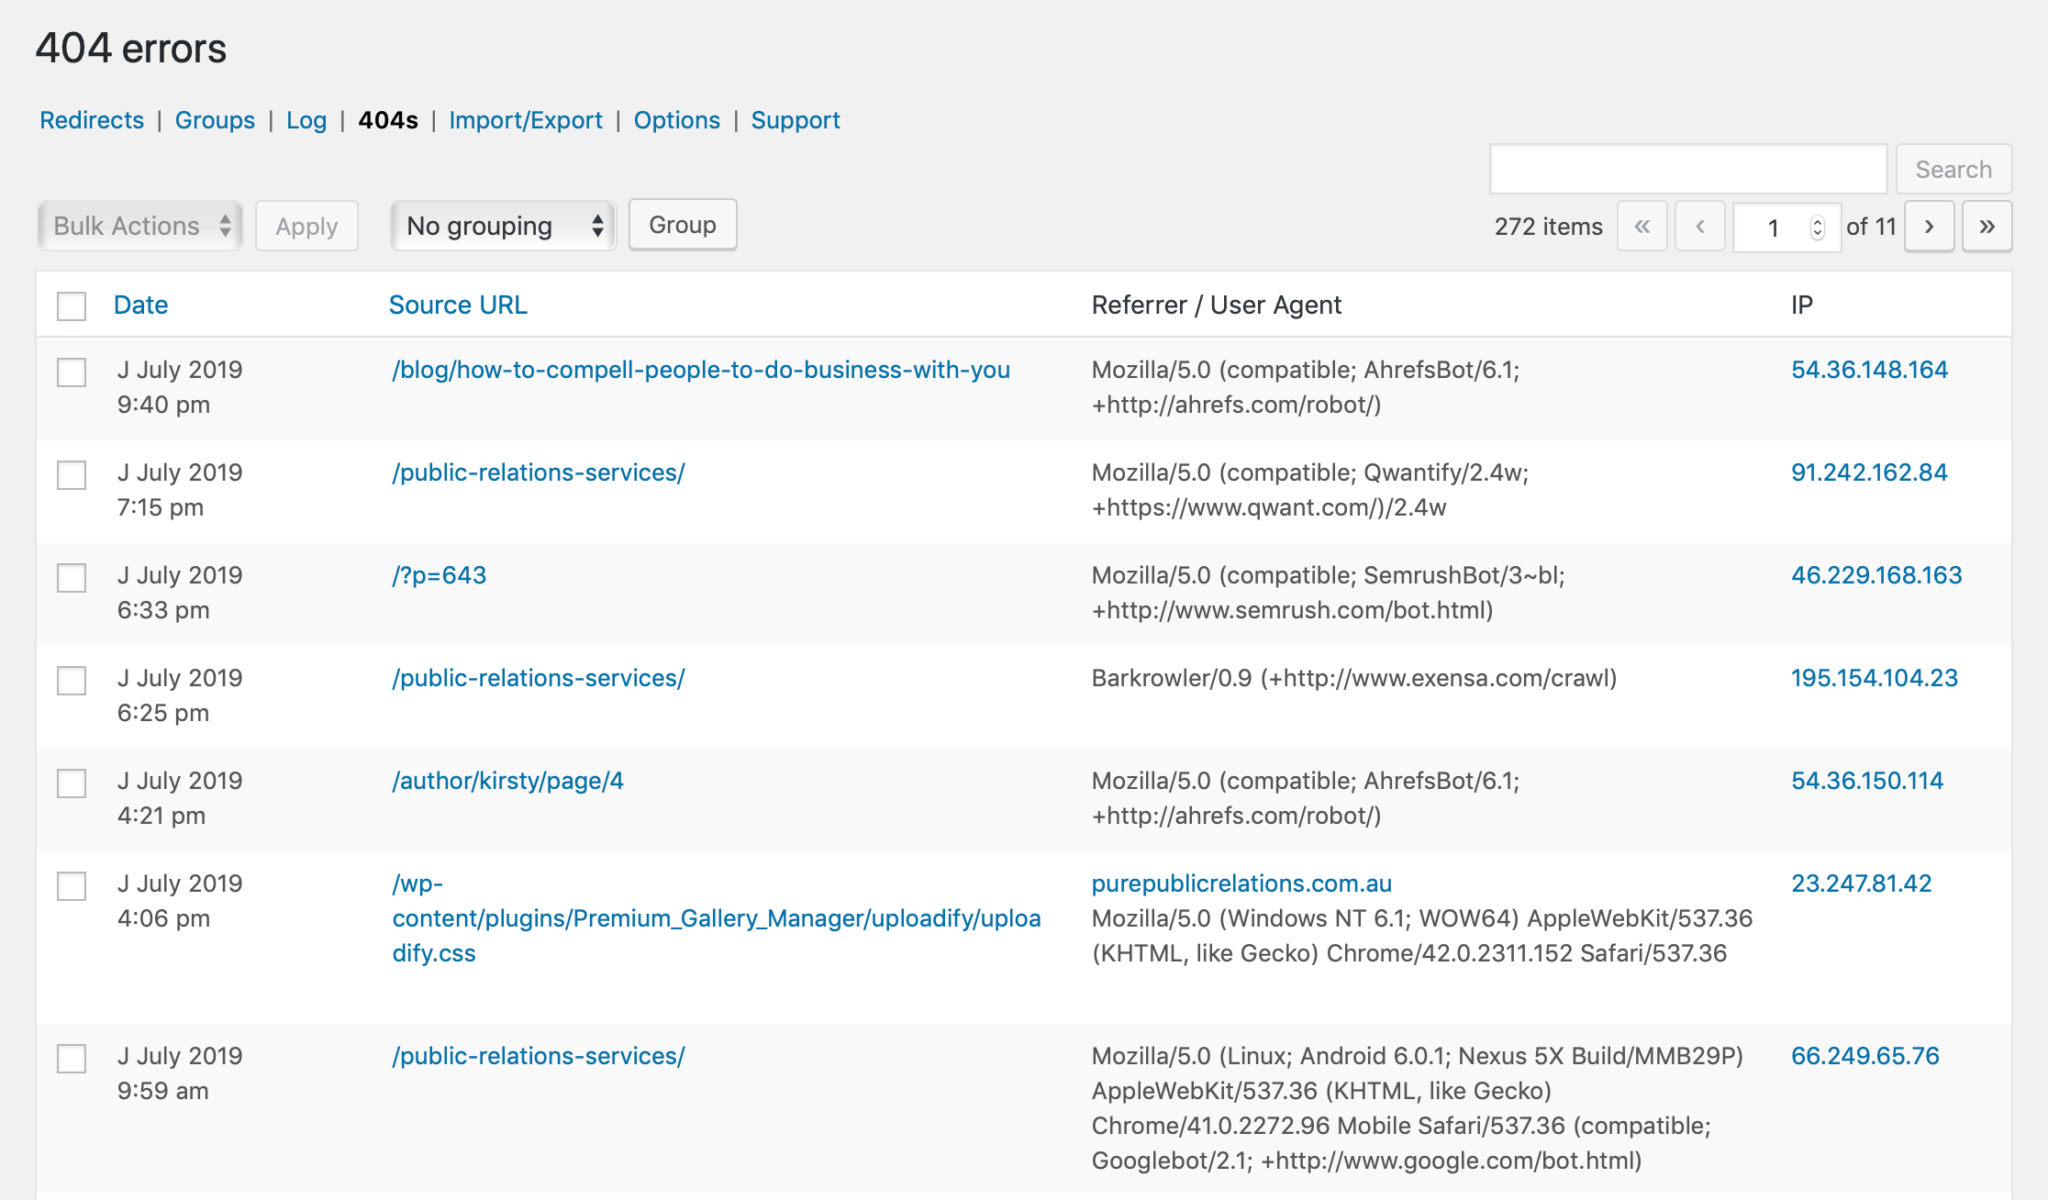Tick the /author/kirsty/page/4 row checkbox
Image resolution: width=2048 pixels, height=1200 pixels.
[71, 783]
